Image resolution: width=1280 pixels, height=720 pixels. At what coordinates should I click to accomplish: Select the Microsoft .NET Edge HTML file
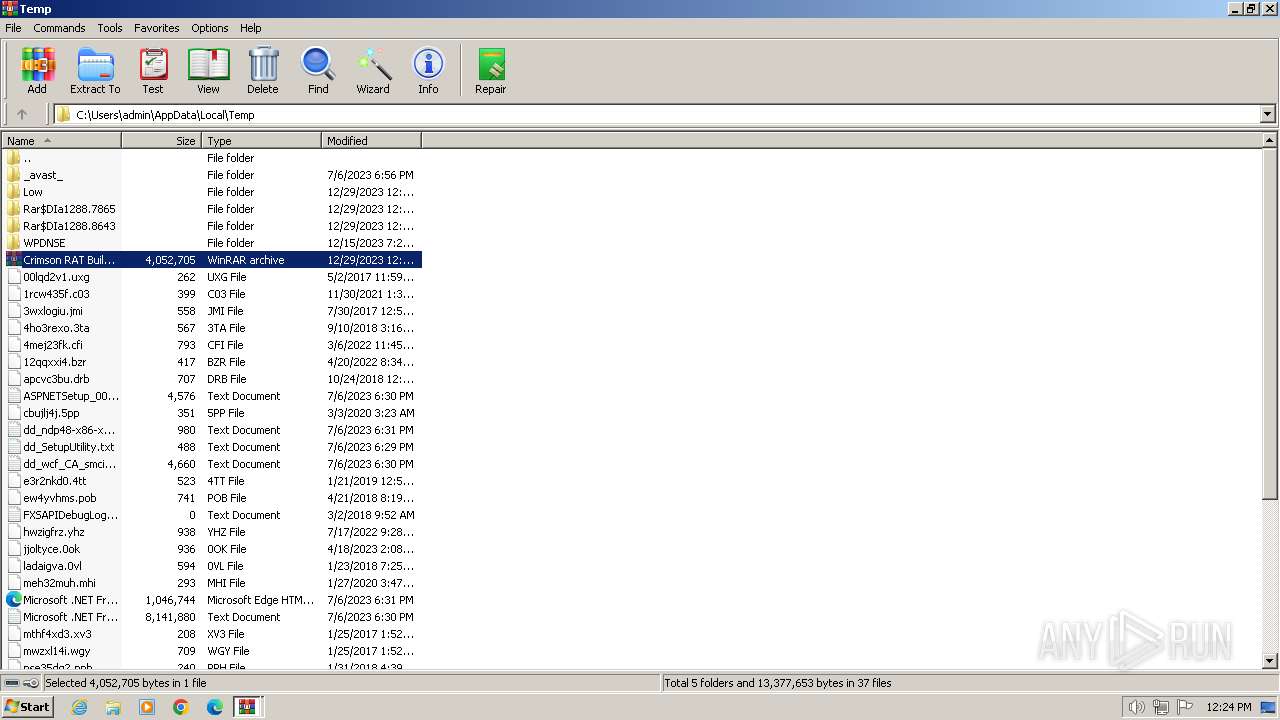(212, 600)
